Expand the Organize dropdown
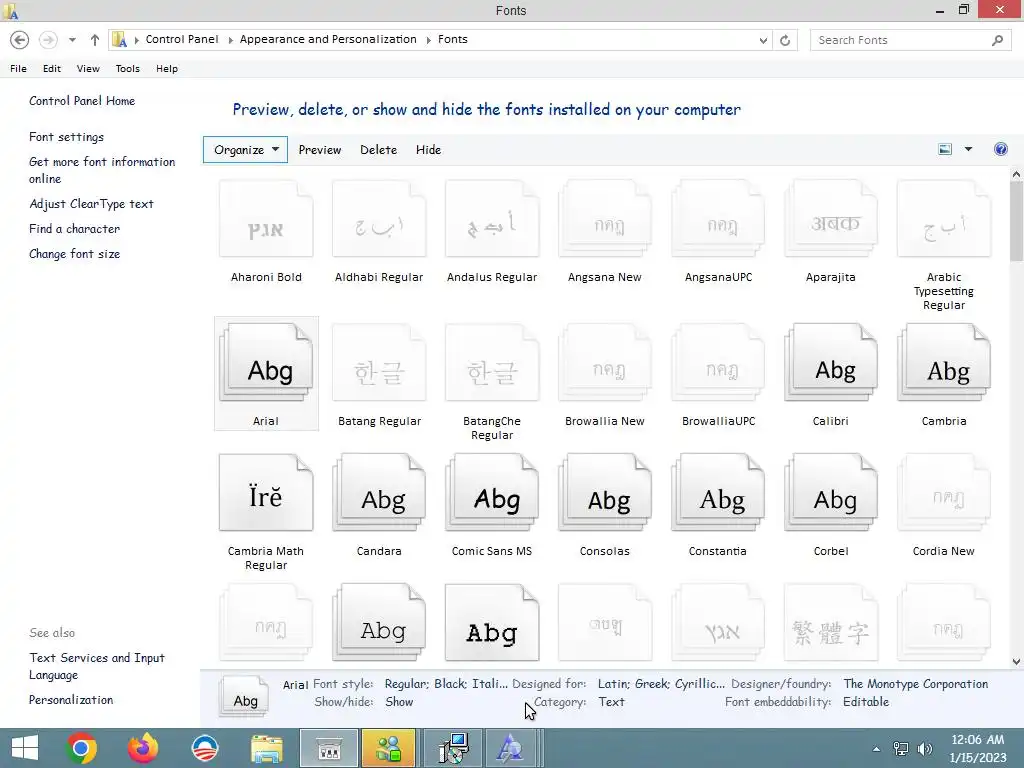This screenshot has height=768, width=1024. [x=245, y=150]
